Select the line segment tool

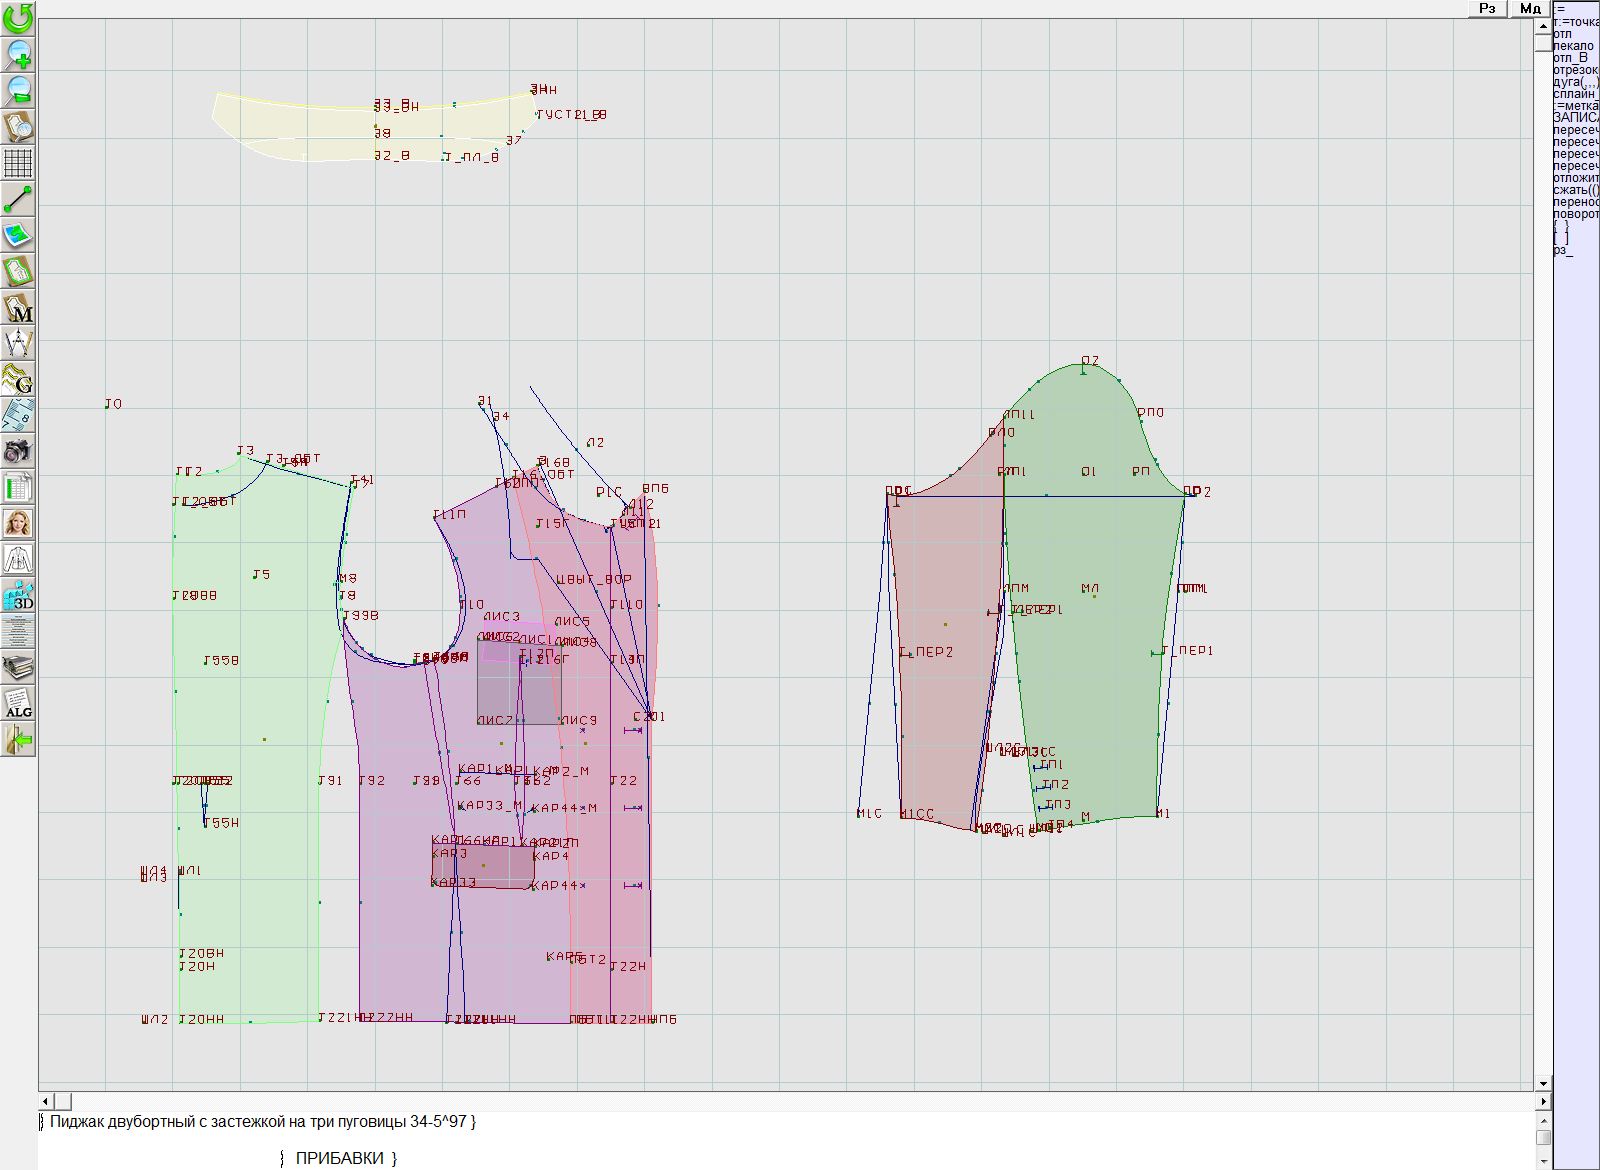coord(18,199)
